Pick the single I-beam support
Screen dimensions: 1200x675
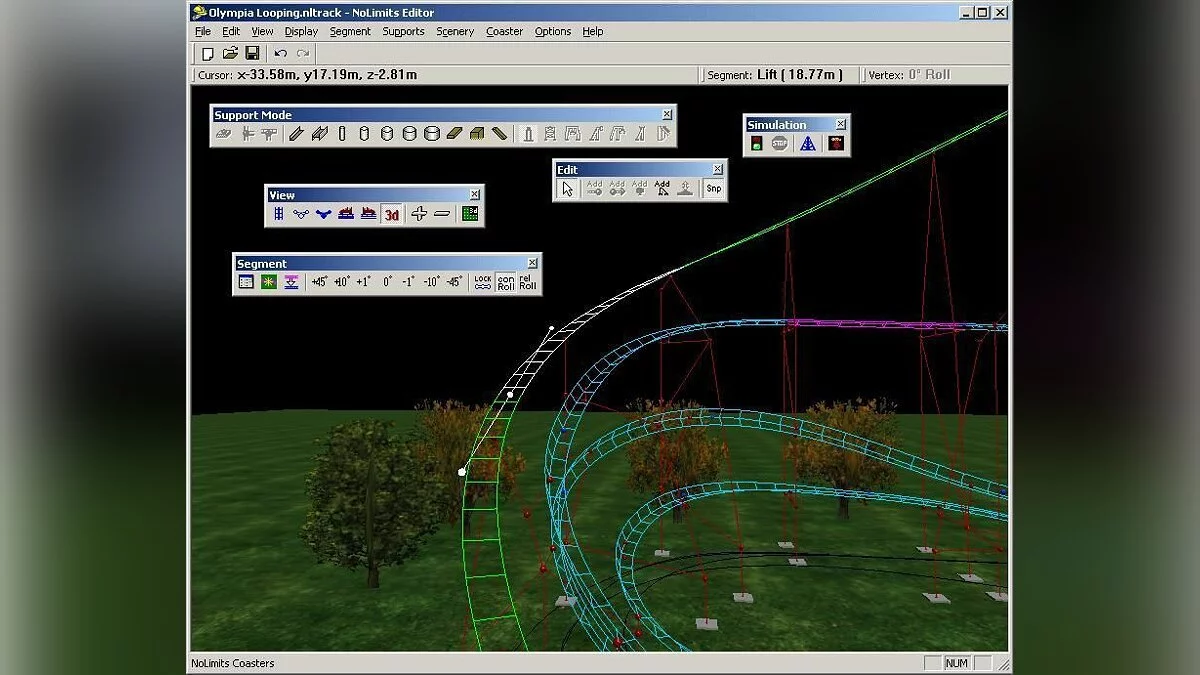pos(296,133)
